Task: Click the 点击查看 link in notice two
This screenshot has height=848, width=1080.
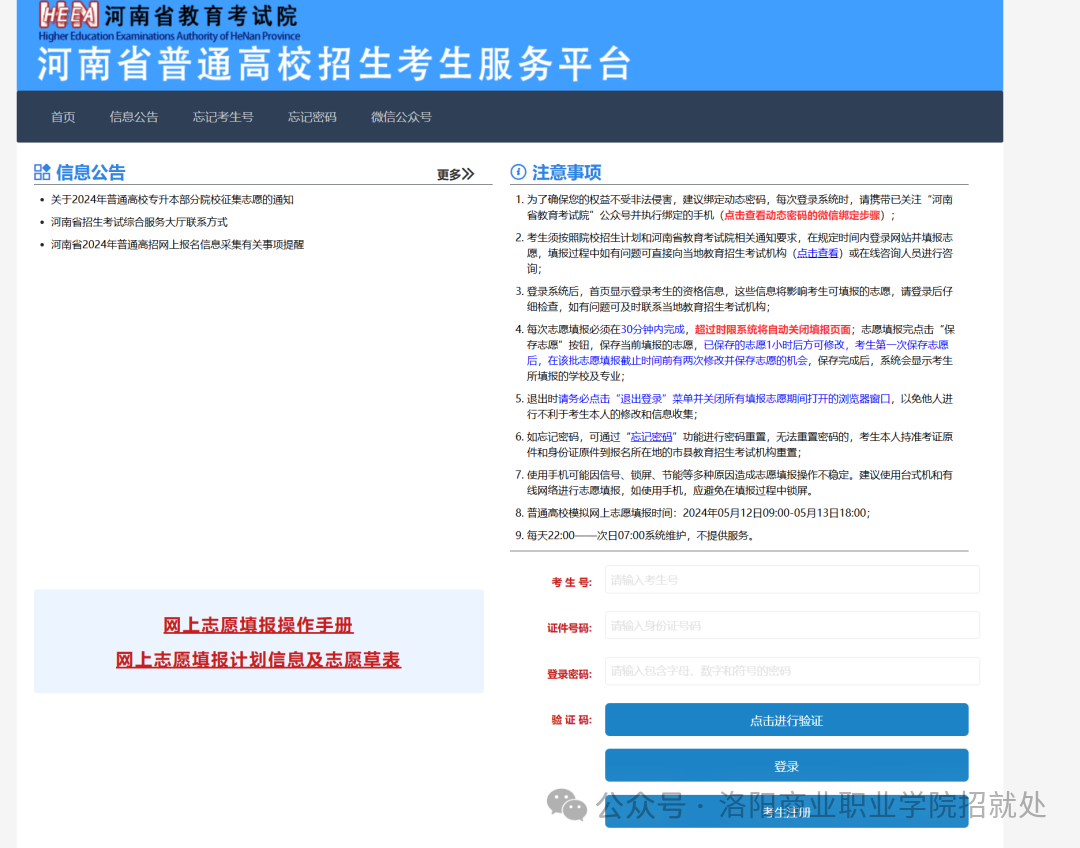Action: pos(817,254)
